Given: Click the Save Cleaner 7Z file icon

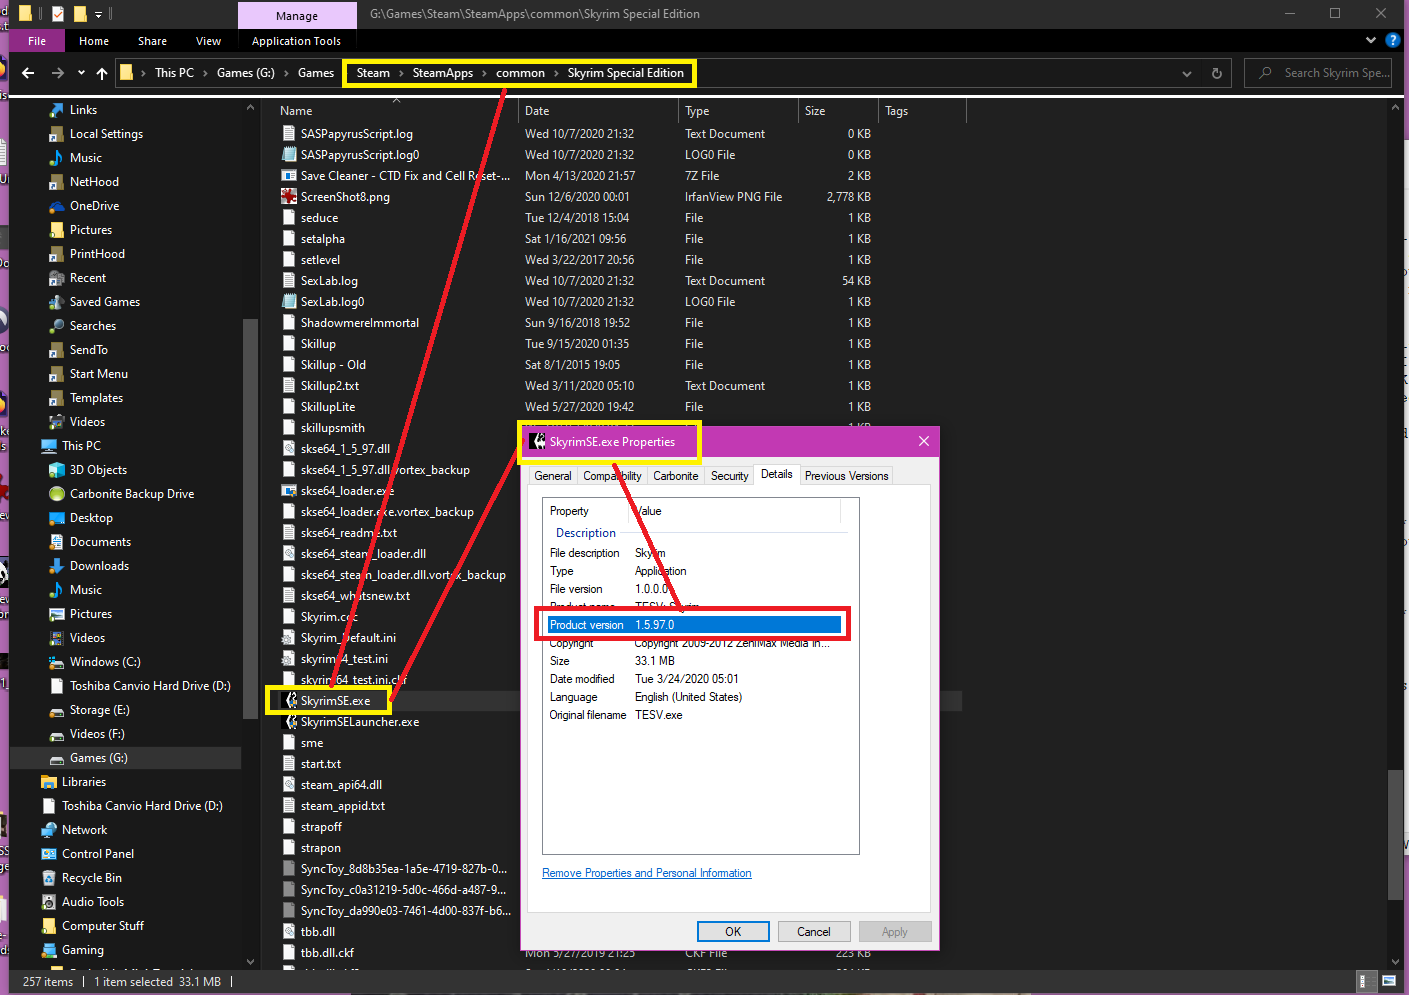Looking at the screenshot, I should (289, 176).
